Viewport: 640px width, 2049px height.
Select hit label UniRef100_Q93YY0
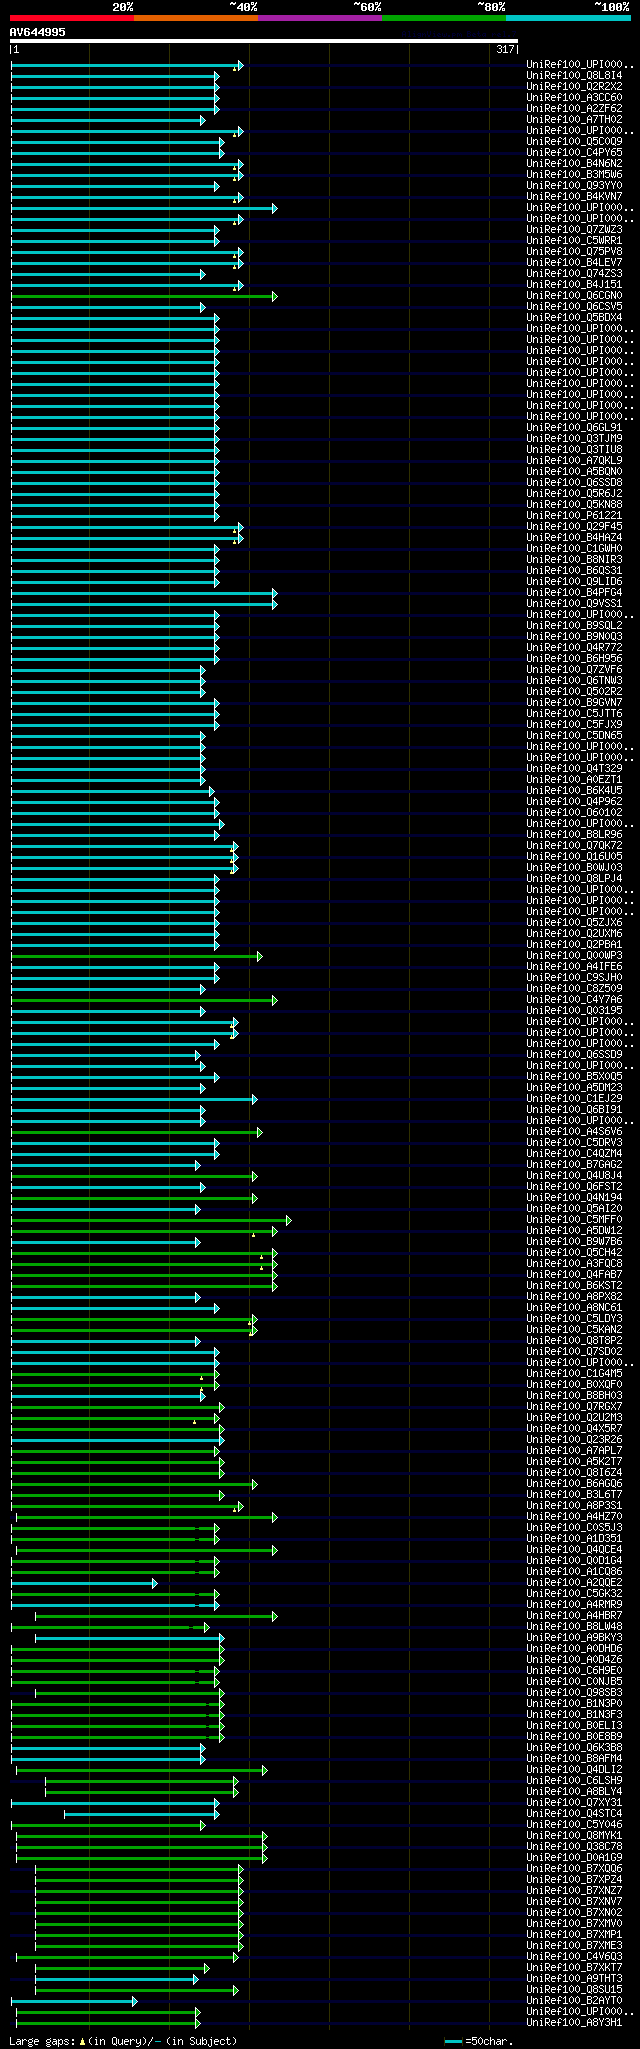[x=574, y=185]
